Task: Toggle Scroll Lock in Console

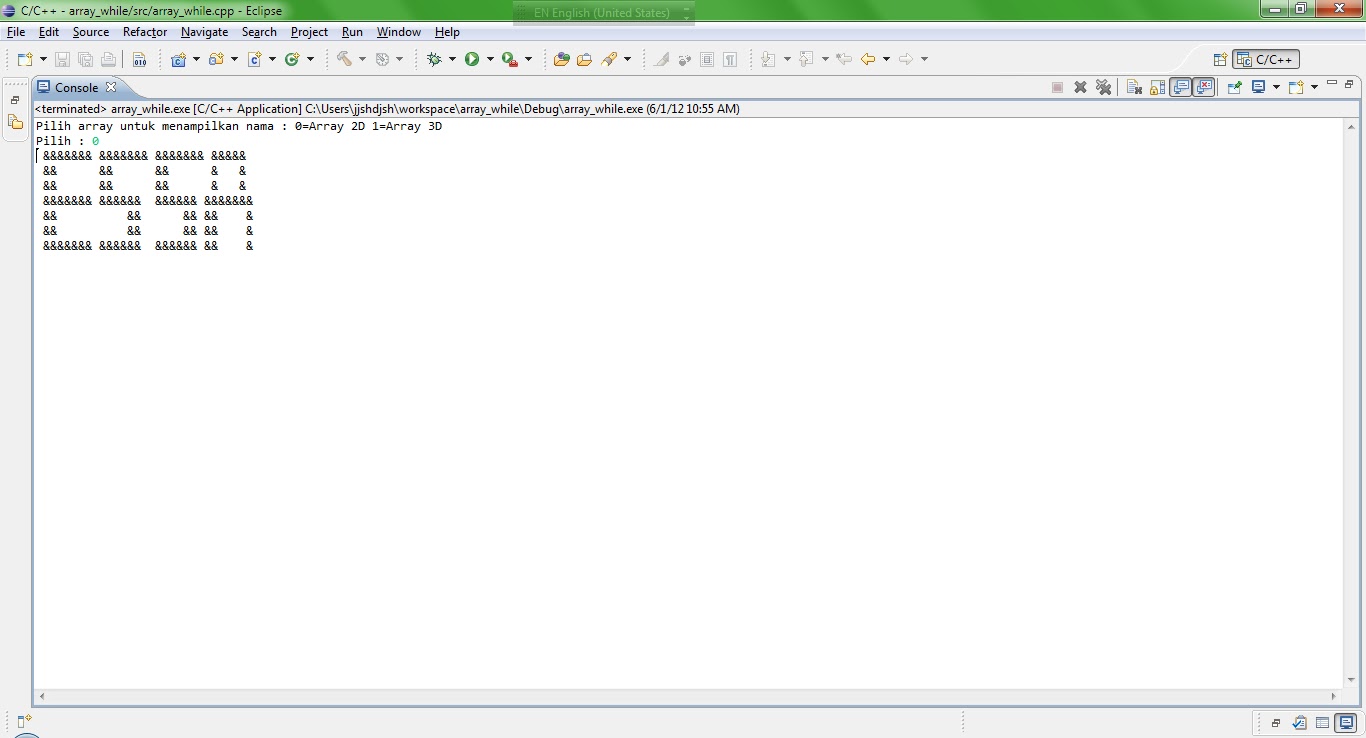Action: tap(1157, 87)
